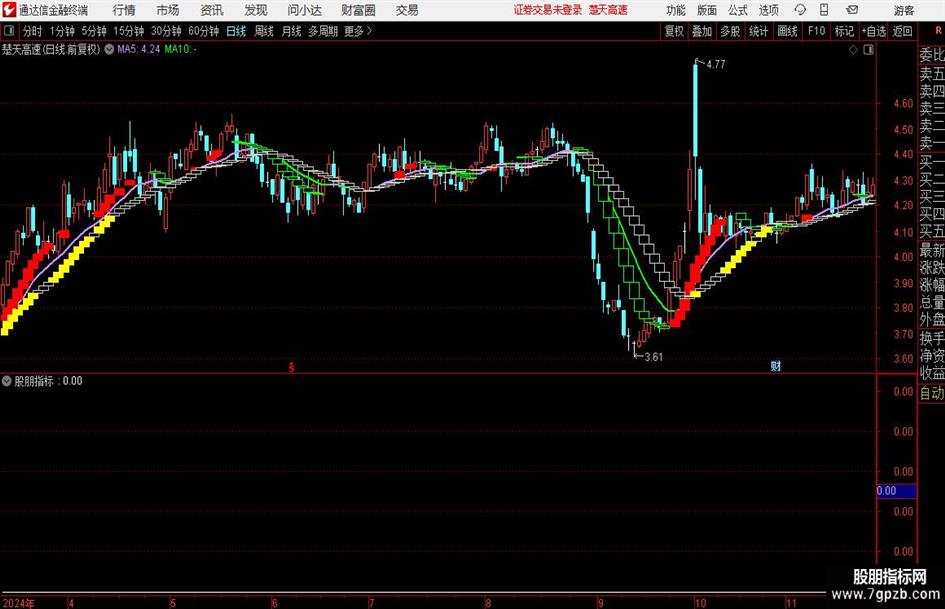Open the 市场 menu
Image resolution: width=945 pixels, height=609 pixels.
[168, 10]
